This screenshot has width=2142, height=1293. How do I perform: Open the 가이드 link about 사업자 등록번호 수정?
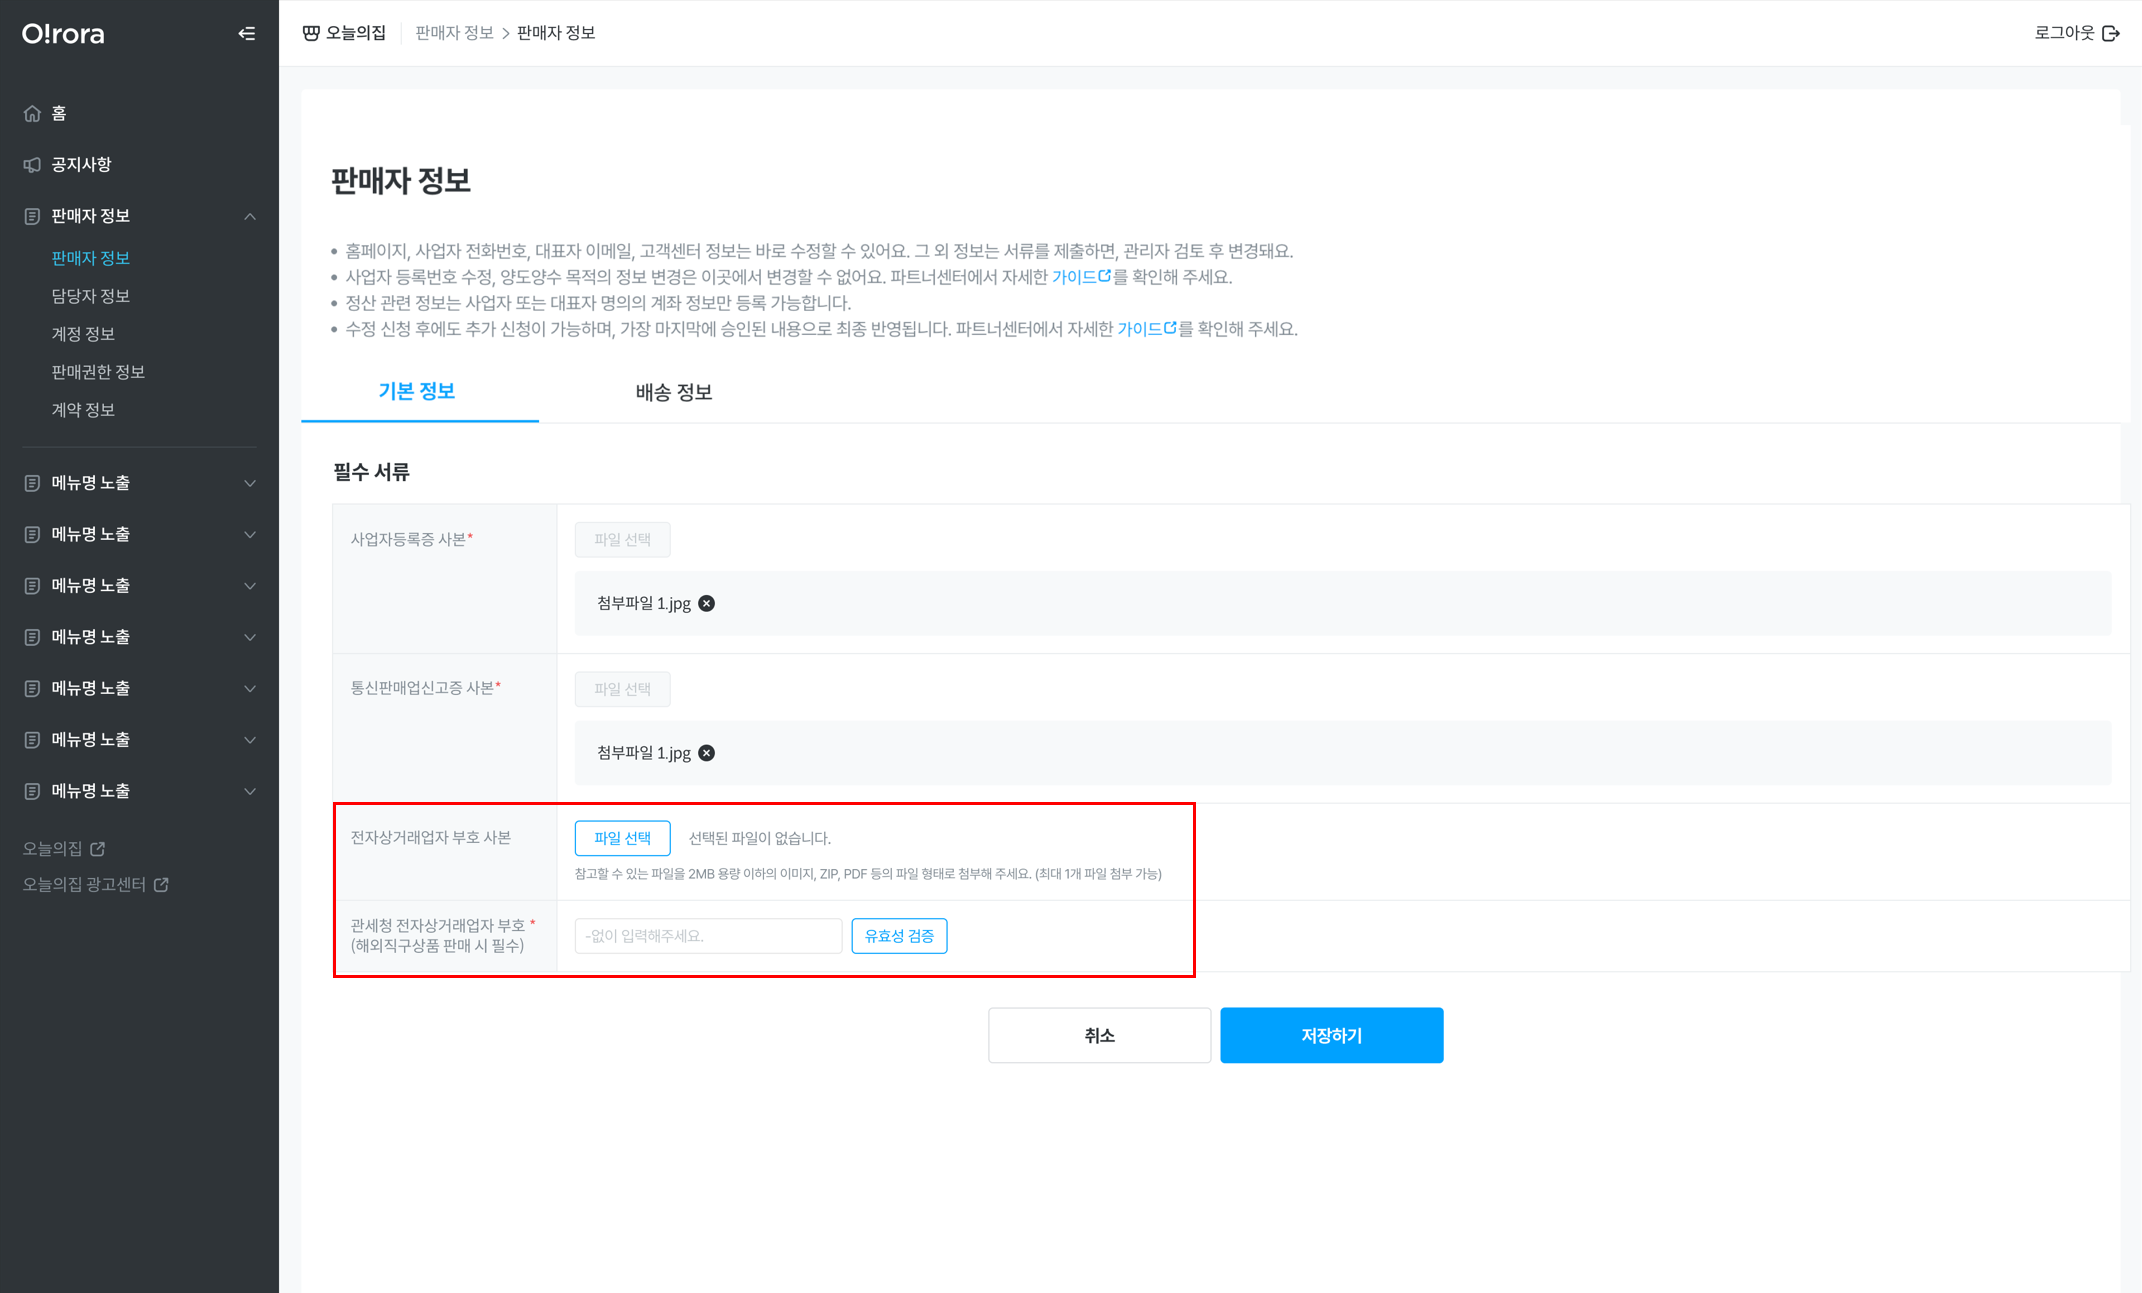[1081, 277]
